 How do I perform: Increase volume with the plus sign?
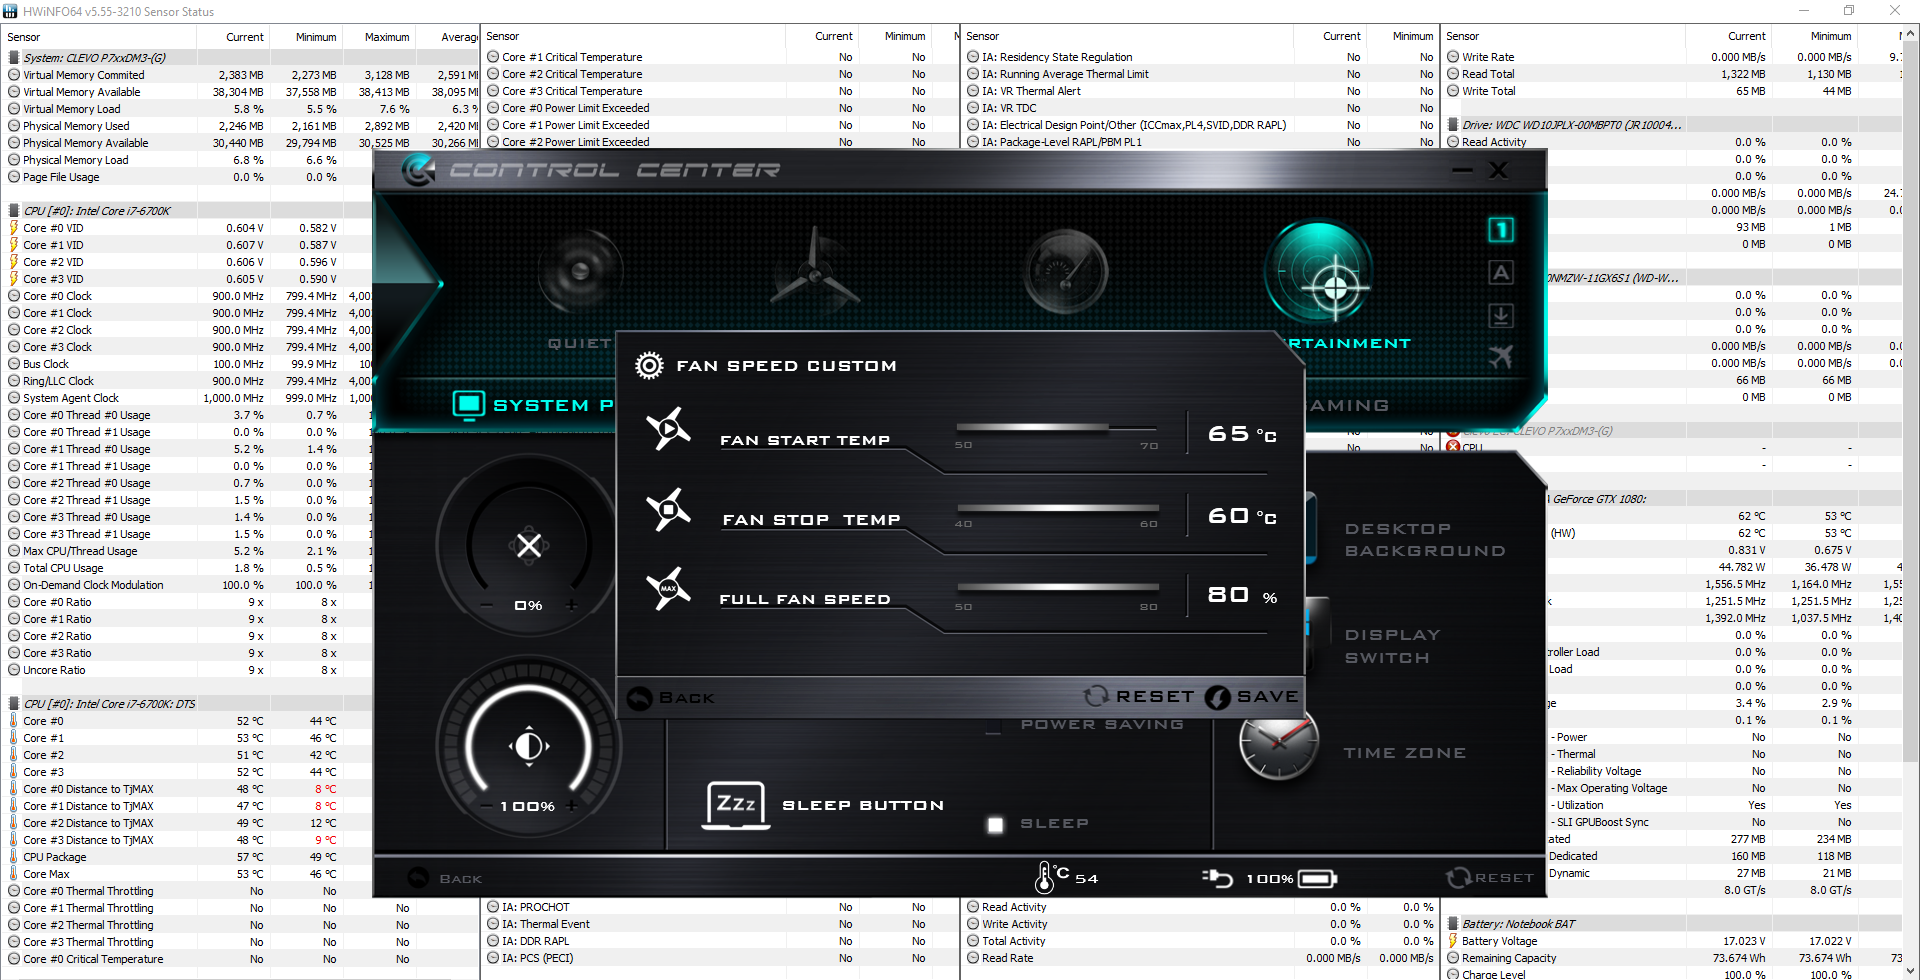point(572,605)
